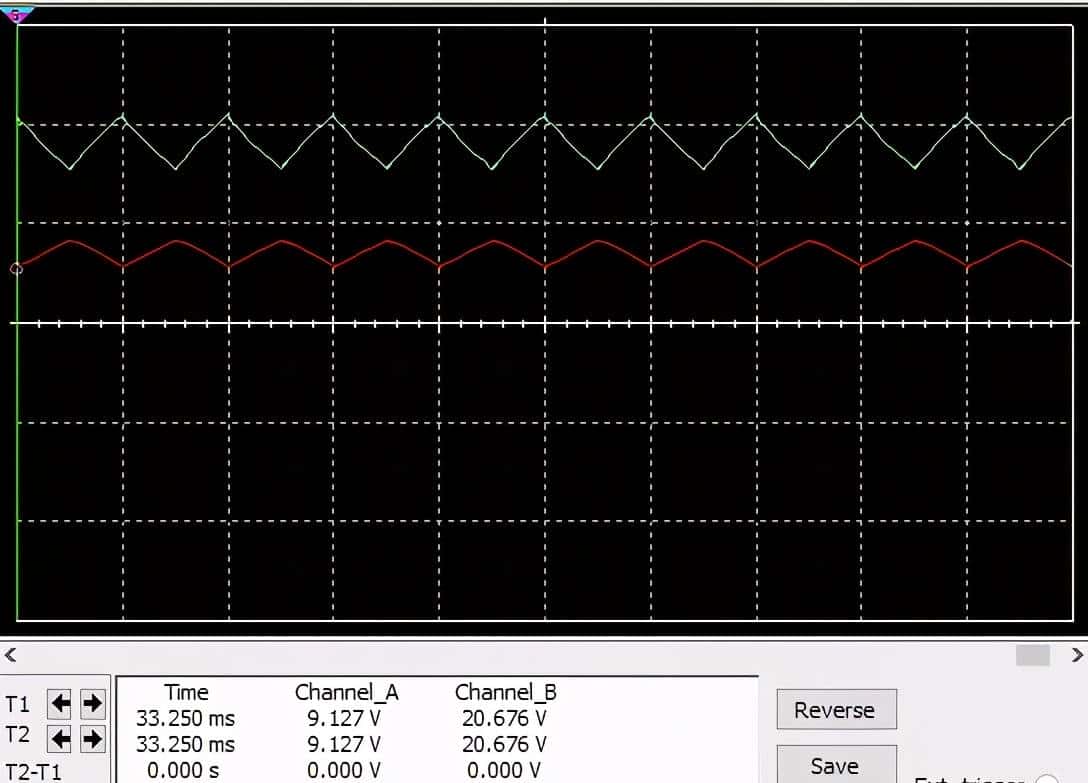
Task: Click the T1 row time value 33.250 ms
Action: point(186,718)
